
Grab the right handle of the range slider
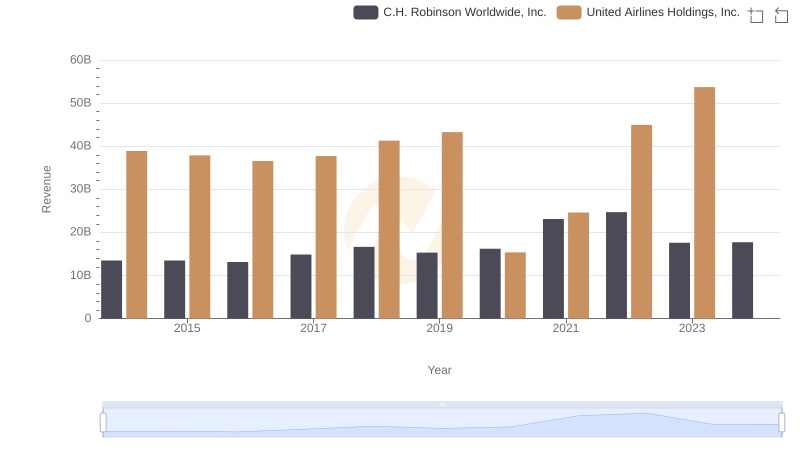tap(782, 422)
